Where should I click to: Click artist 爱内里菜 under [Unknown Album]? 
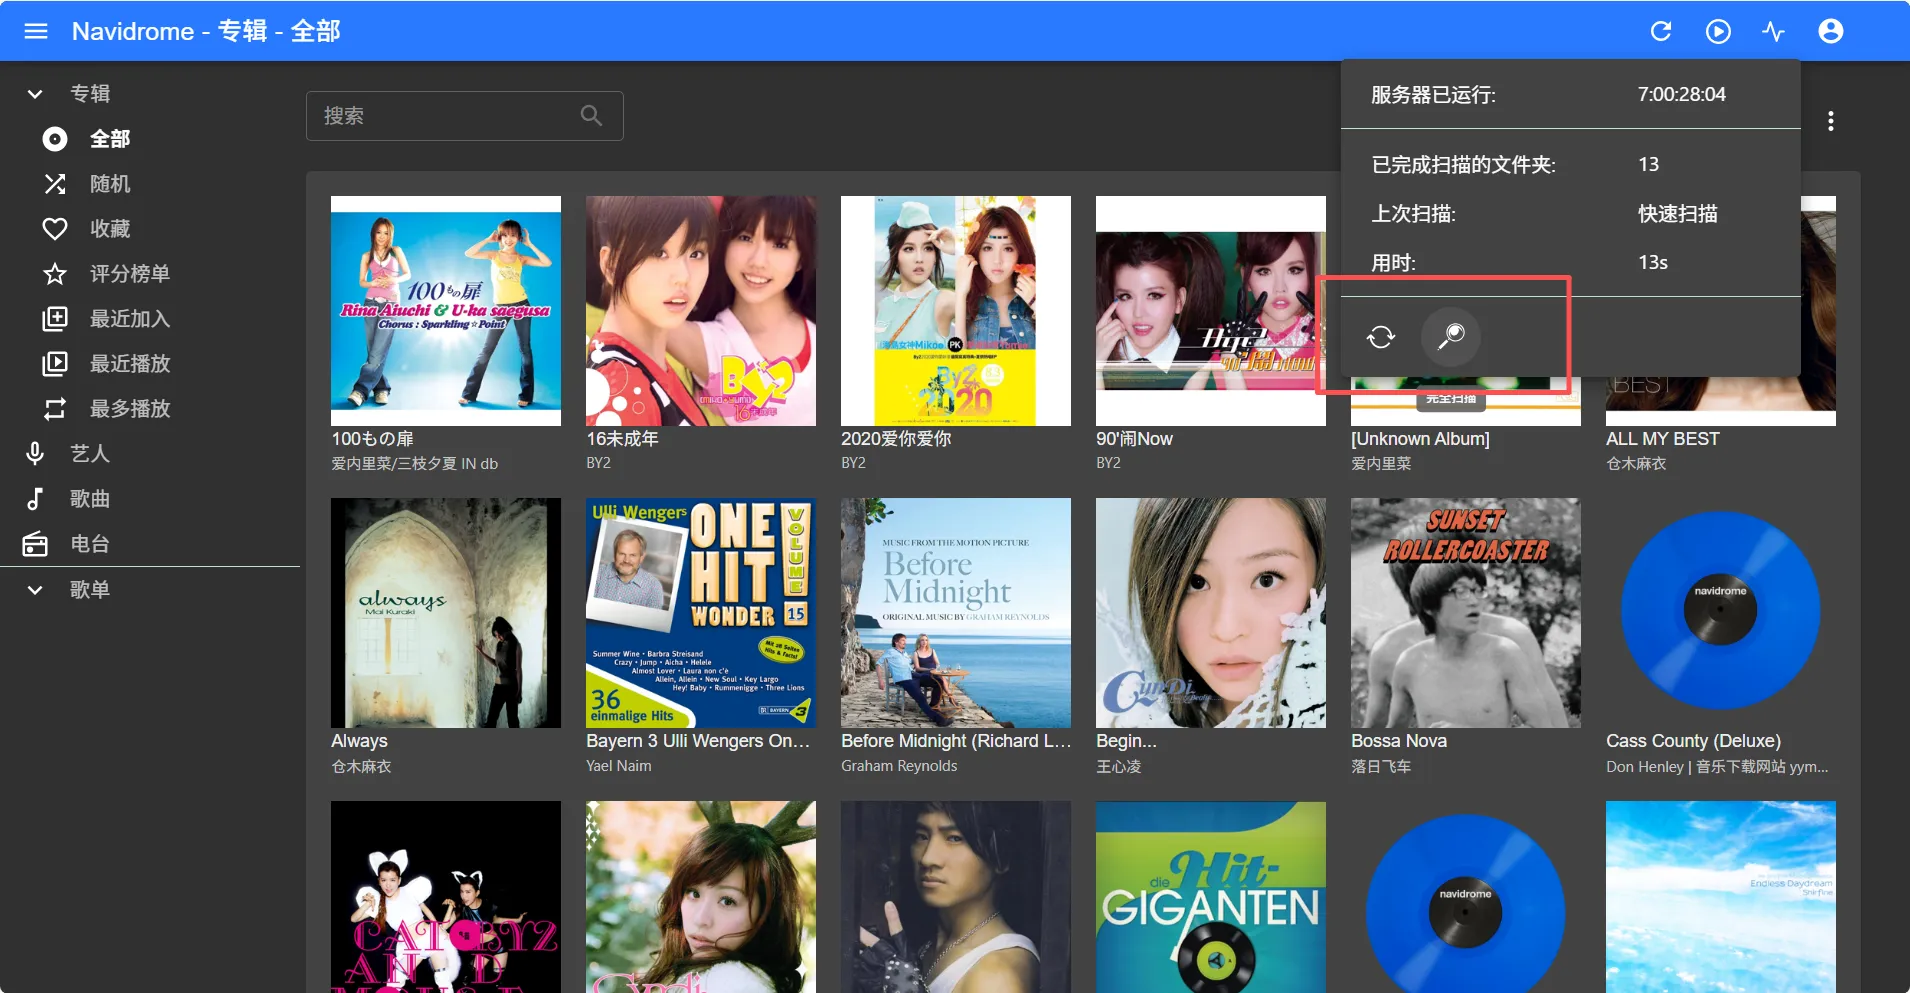(x=1381, y=464)
